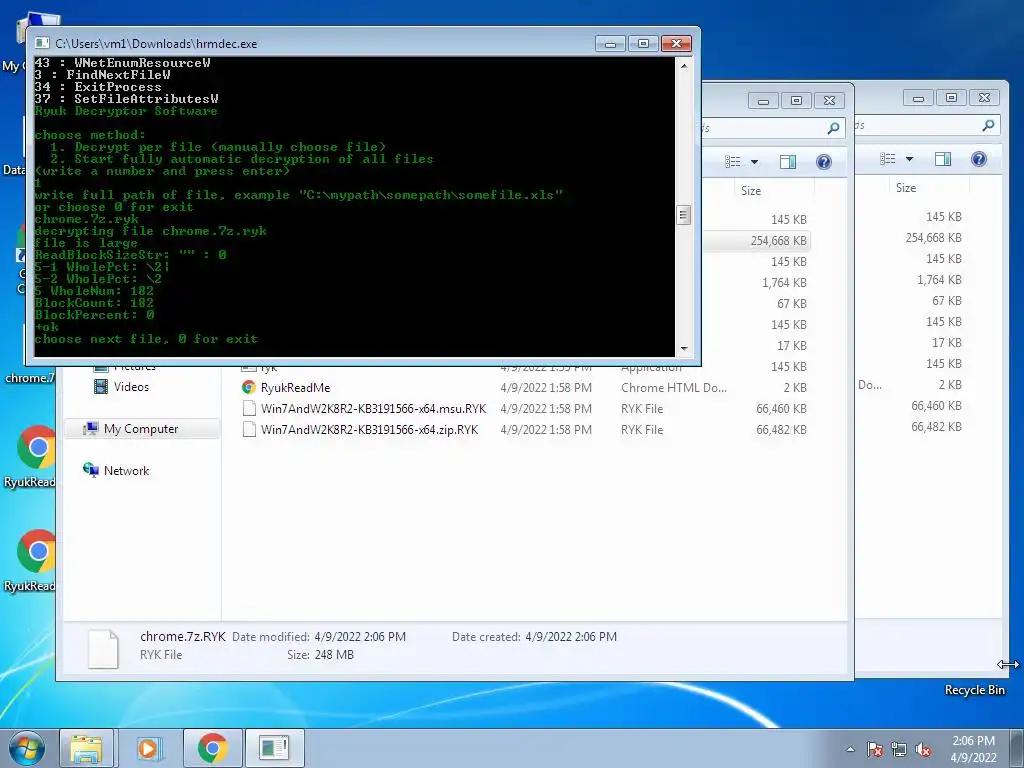
Task: Open view options dropdown arrow, rear Explorer
Action: point(909,159)
